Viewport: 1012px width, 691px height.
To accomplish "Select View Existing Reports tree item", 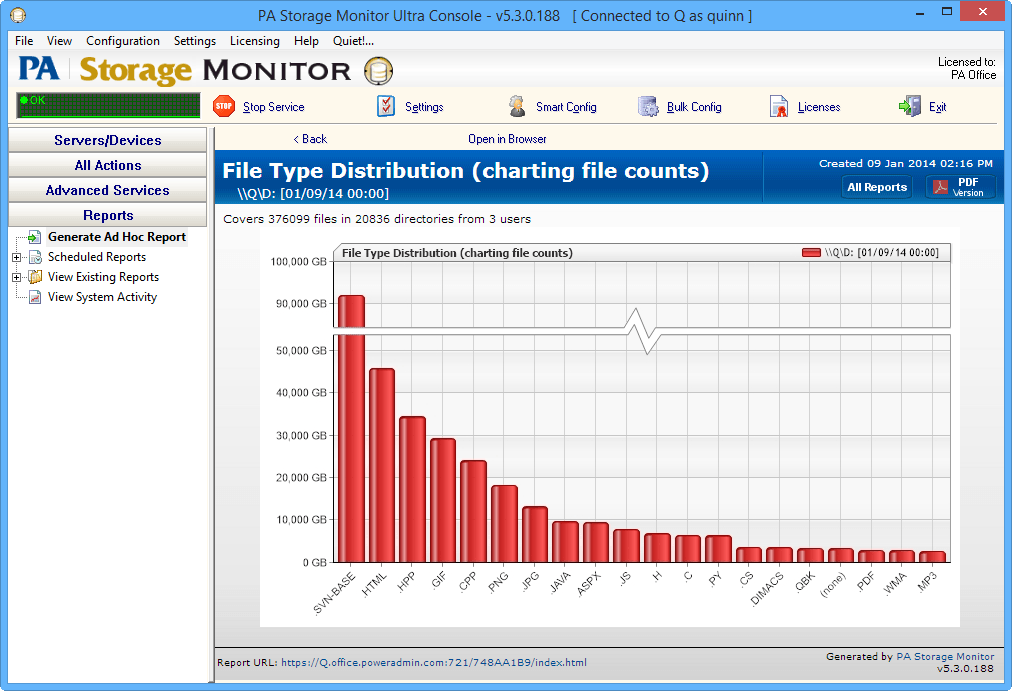I will point(103,277).
